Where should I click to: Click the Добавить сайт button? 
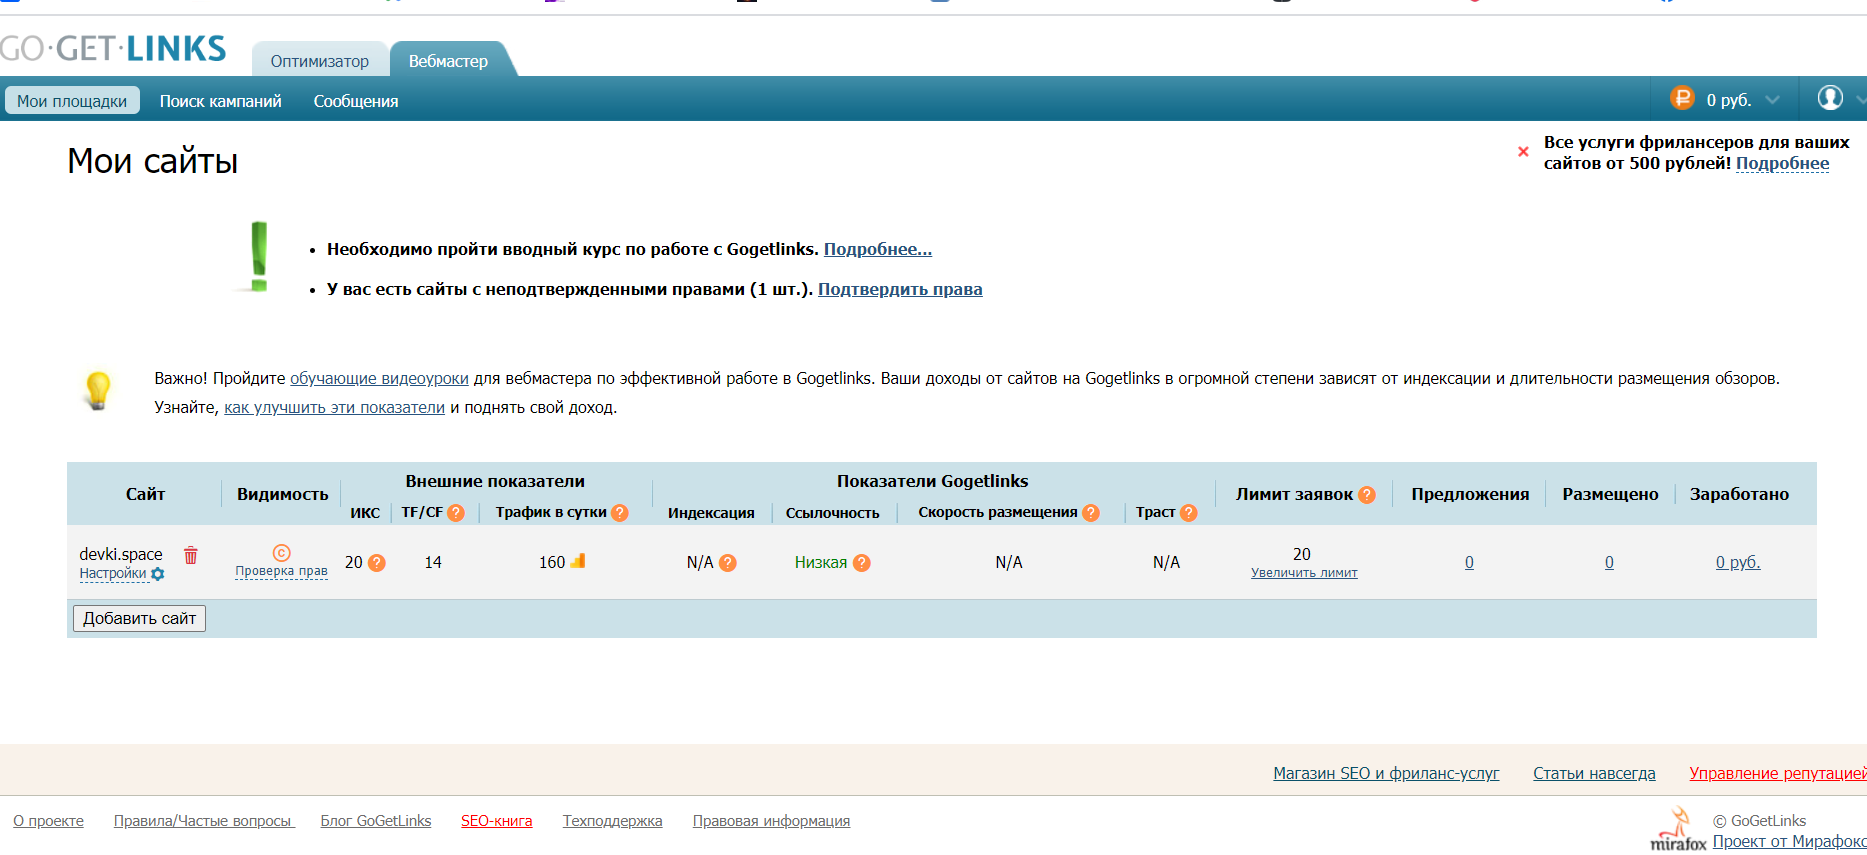[x=139, y=619]
